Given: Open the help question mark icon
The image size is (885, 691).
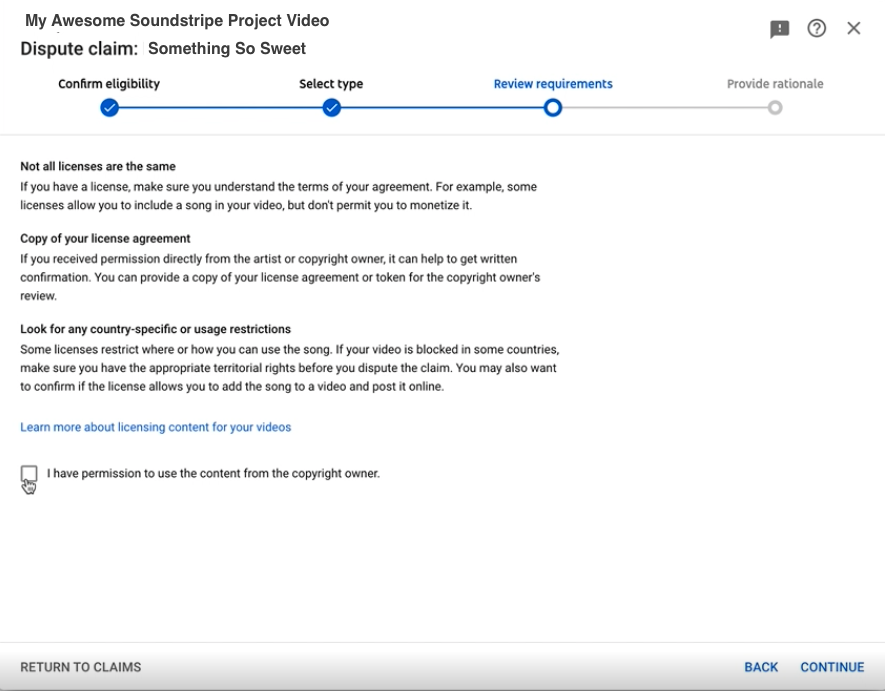Looking at the screenshot, I should (816, 28).
